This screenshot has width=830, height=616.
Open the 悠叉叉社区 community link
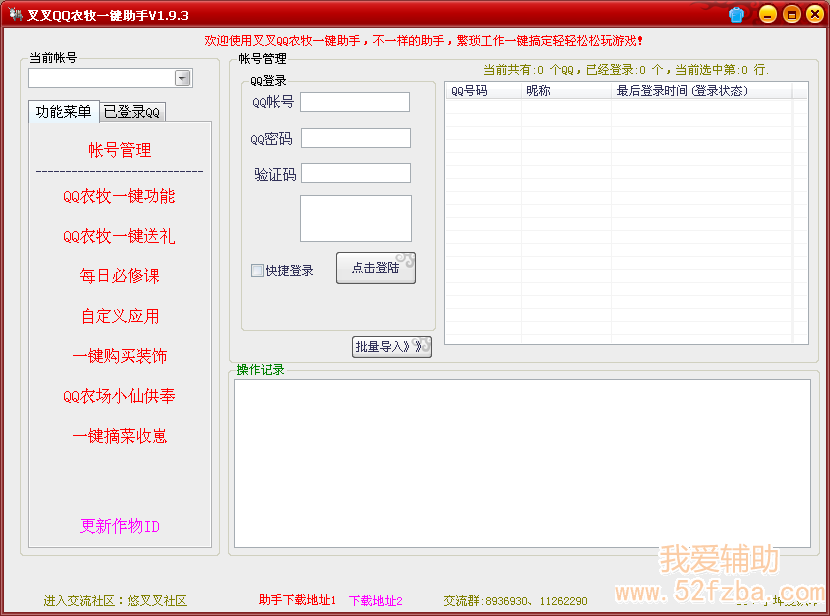click(157, 601)
